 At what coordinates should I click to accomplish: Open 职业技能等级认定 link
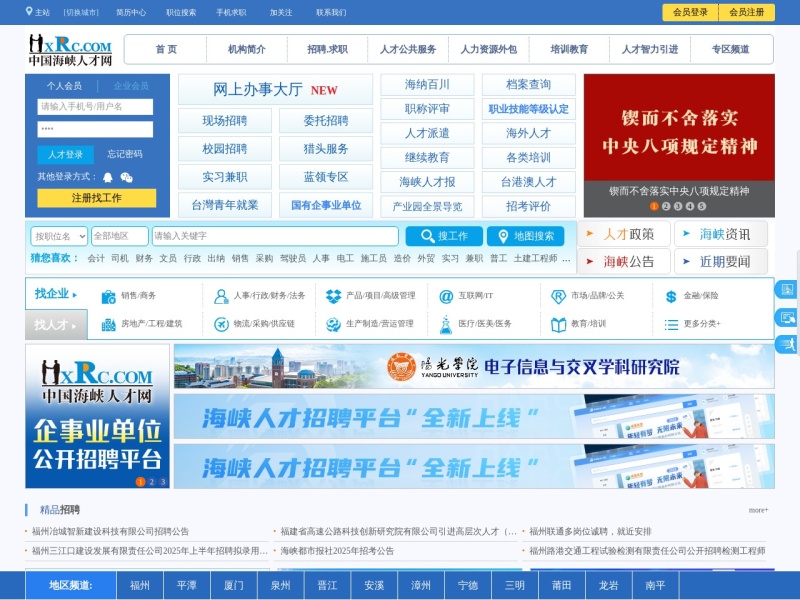529,109
